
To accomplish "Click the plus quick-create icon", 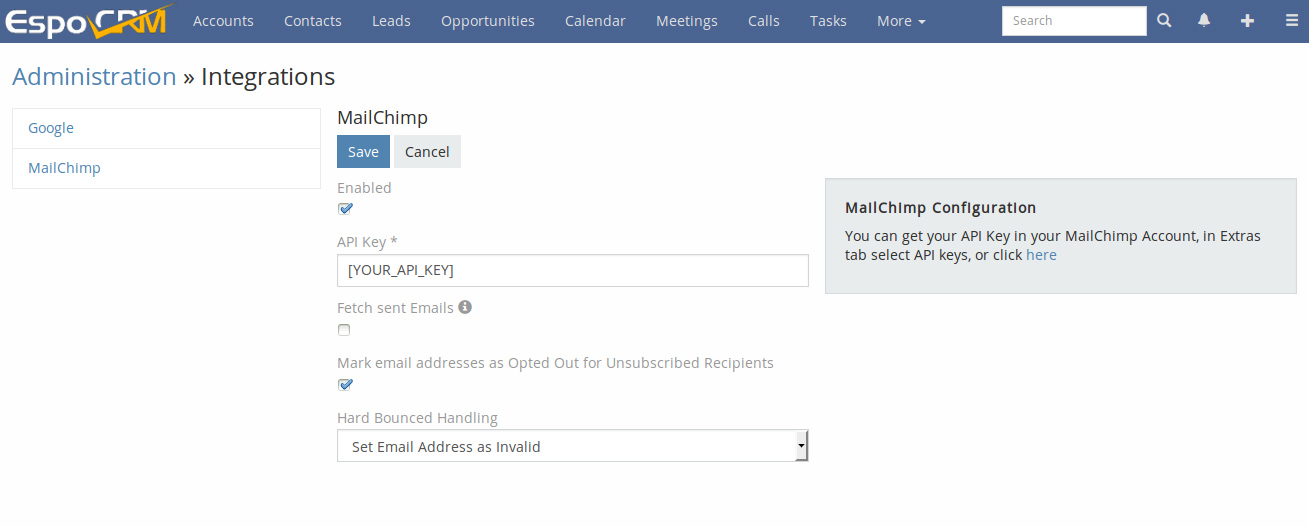I will 1247,20.
